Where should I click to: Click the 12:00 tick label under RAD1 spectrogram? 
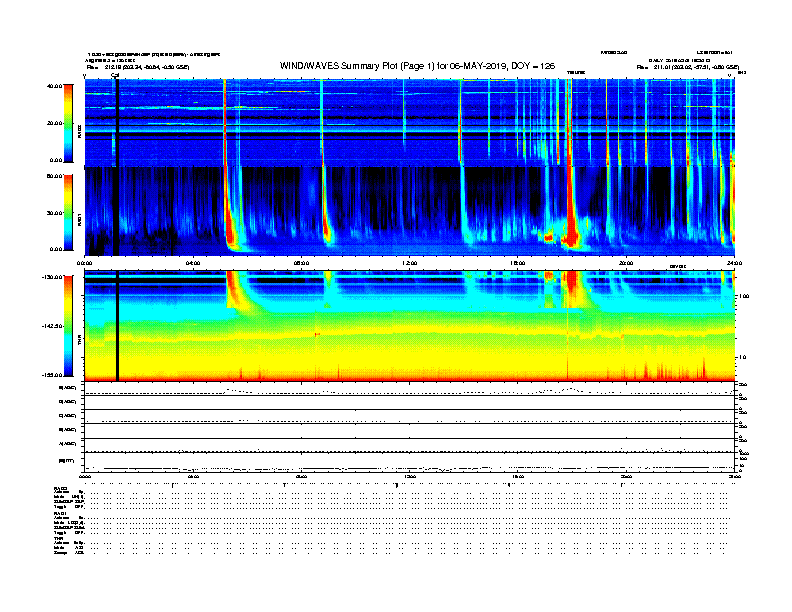[x=409, y=263]
